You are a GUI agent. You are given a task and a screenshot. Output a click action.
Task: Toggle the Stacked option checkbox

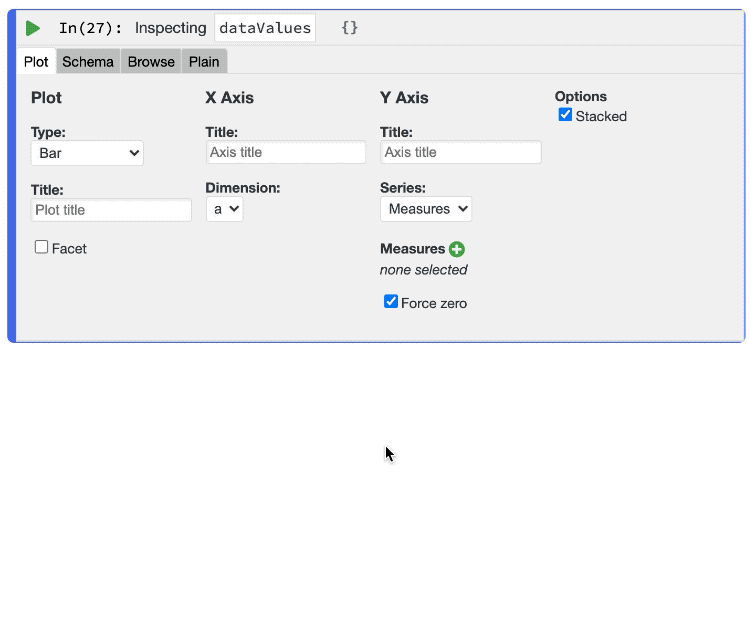pos(566,115)
